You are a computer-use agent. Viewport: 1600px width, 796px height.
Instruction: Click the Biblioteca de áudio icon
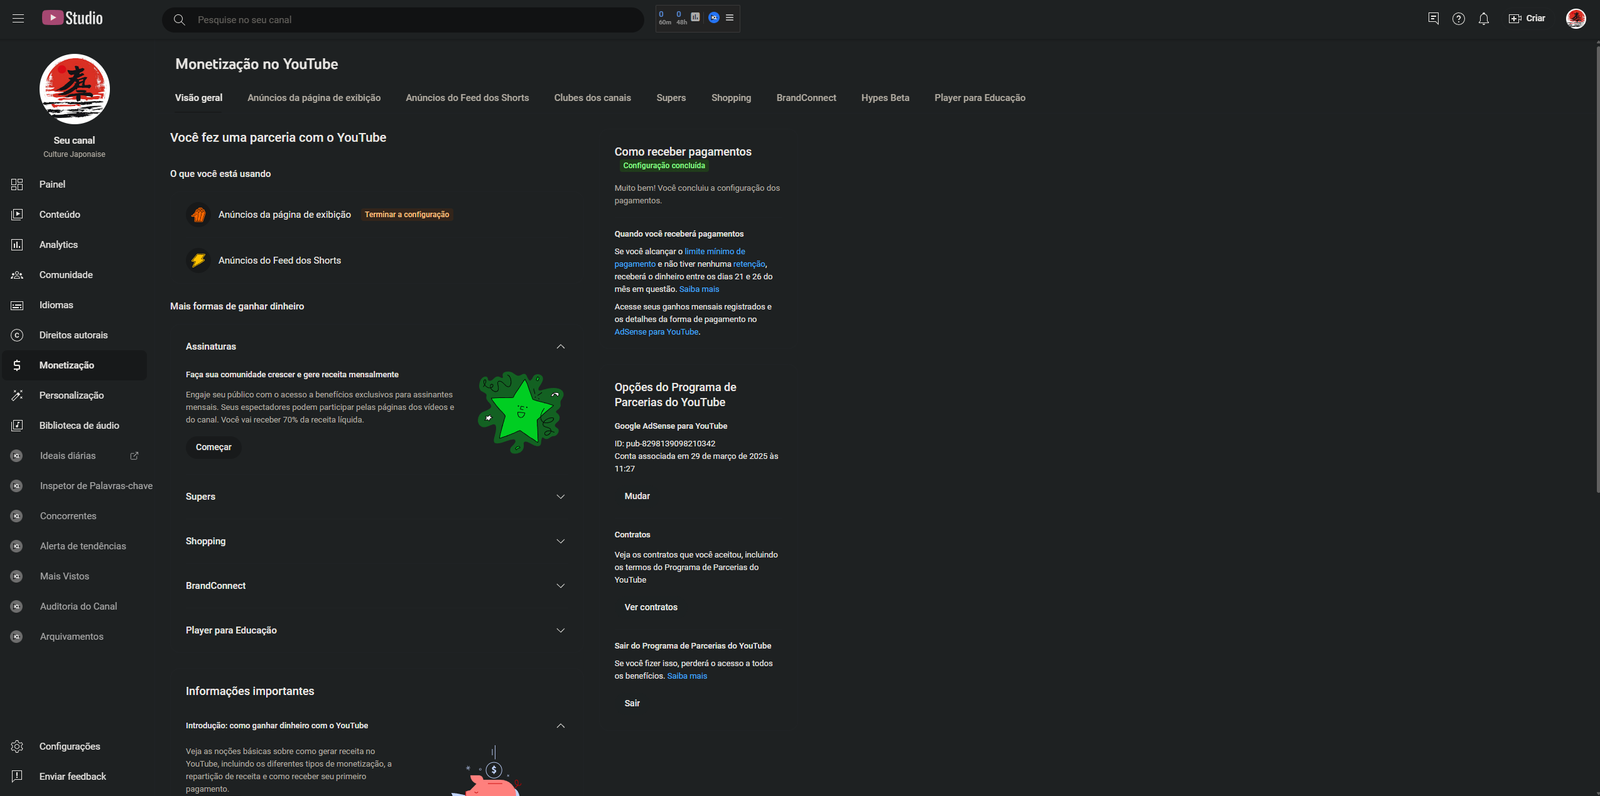click(17, 425)
